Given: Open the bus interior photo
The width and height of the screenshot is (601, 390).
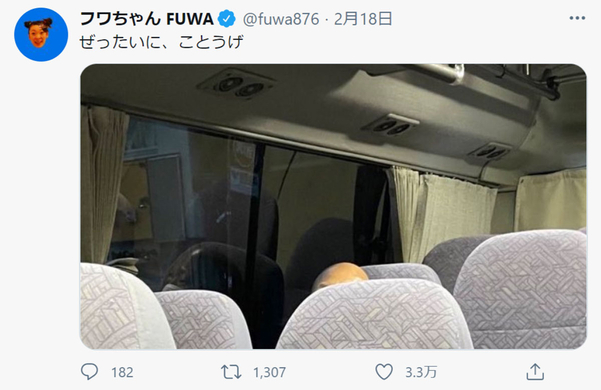Looking at the screenshot, I should click(x=333, y=206).
